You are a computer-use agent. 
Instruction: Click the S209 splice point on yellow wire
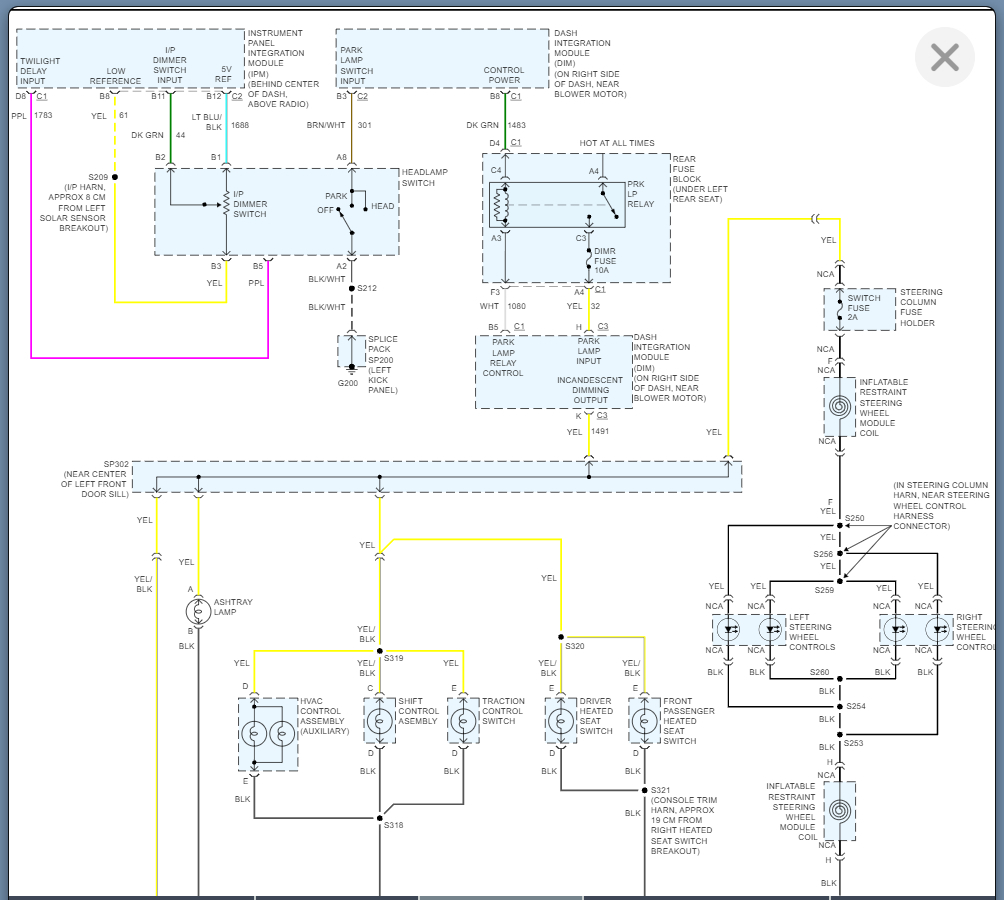click(x=115, y=177)
